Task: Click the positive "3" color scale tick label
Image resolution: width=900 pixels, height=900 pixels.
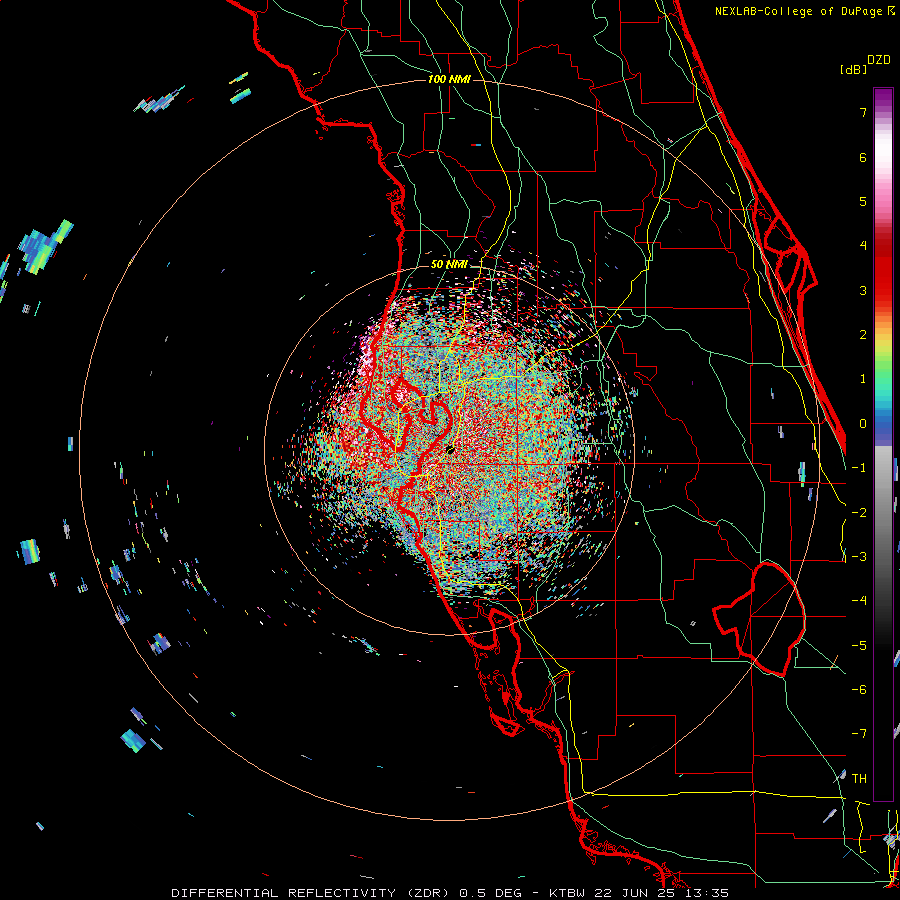Action: [863, 290]
